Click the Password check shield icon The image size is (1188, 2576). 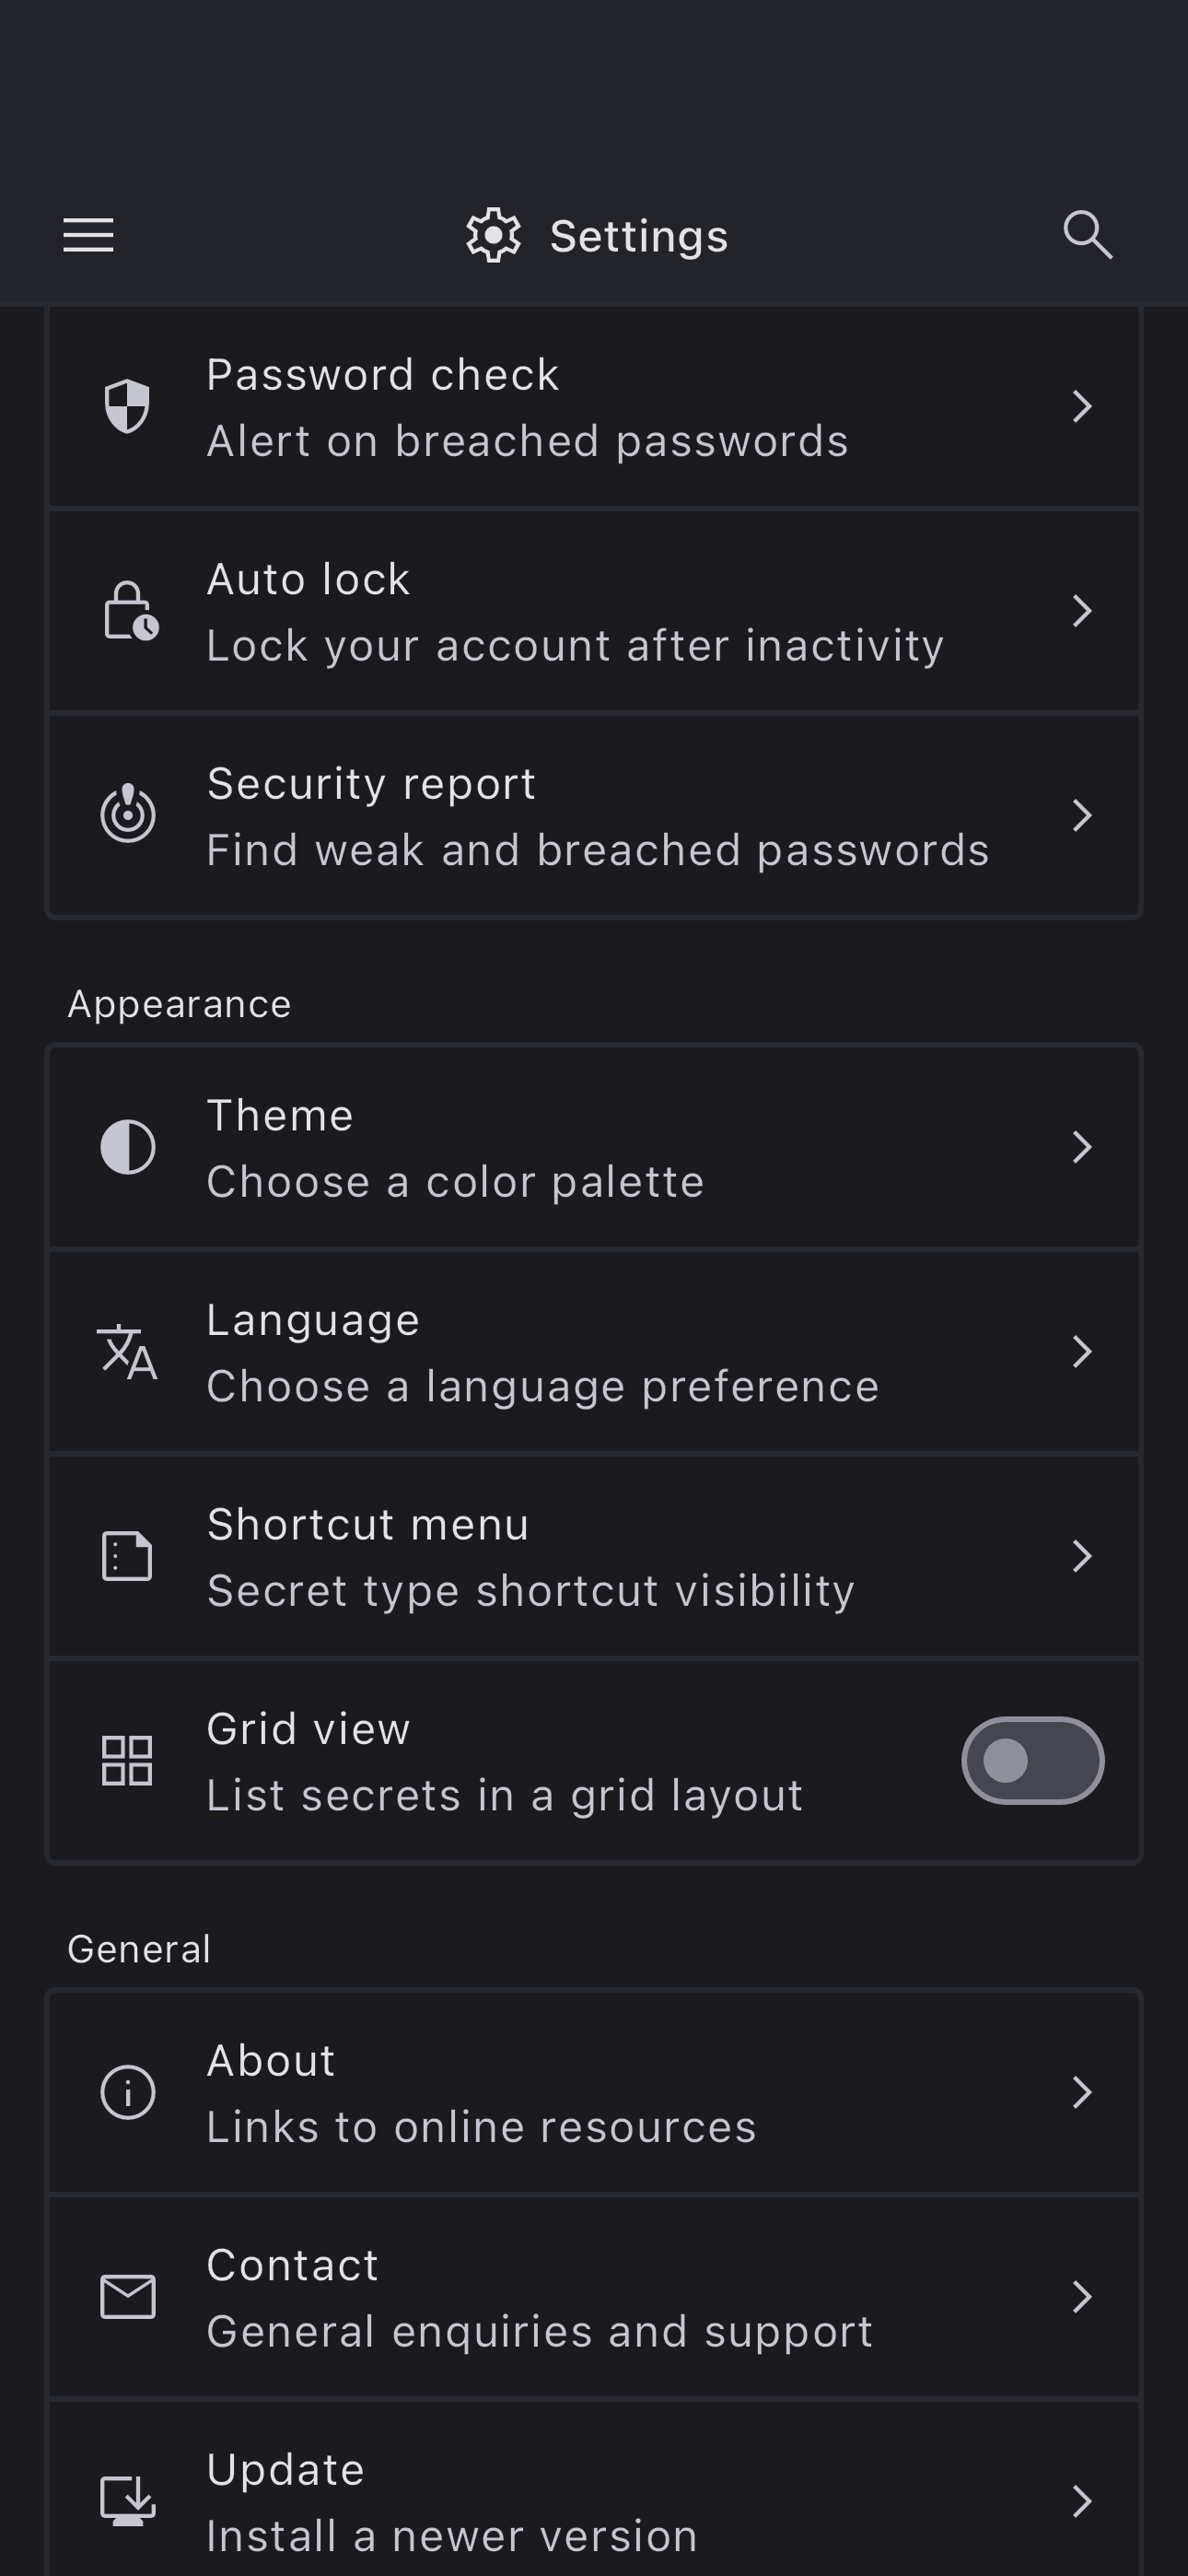coord(128,407)
